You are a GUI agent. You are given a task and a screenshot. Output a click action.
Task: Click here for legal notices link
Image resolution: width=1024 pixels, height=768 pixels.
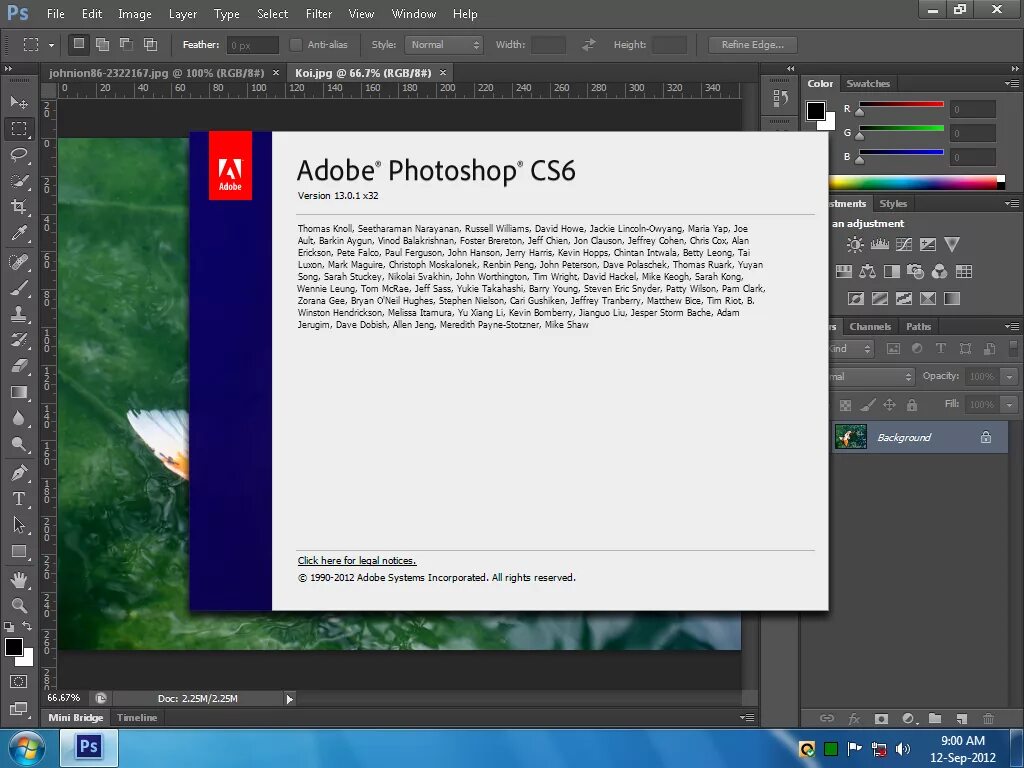click(357, 560)
